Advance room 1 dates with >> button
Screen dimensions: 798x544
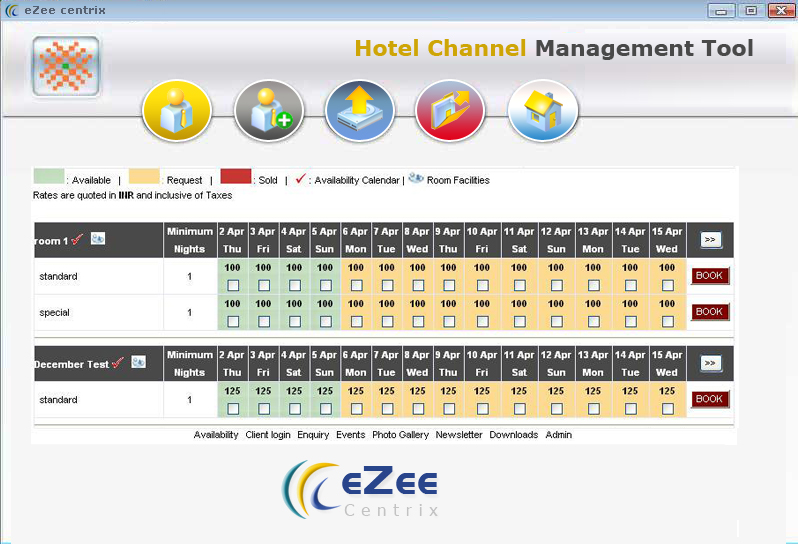click(x=710, y=240)
